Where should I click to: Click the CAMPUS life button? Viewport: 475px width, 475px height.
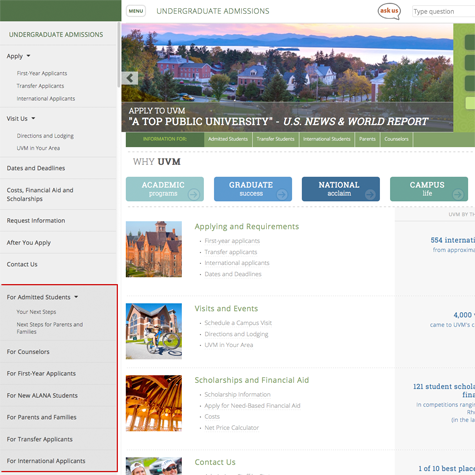pos(429,189)
